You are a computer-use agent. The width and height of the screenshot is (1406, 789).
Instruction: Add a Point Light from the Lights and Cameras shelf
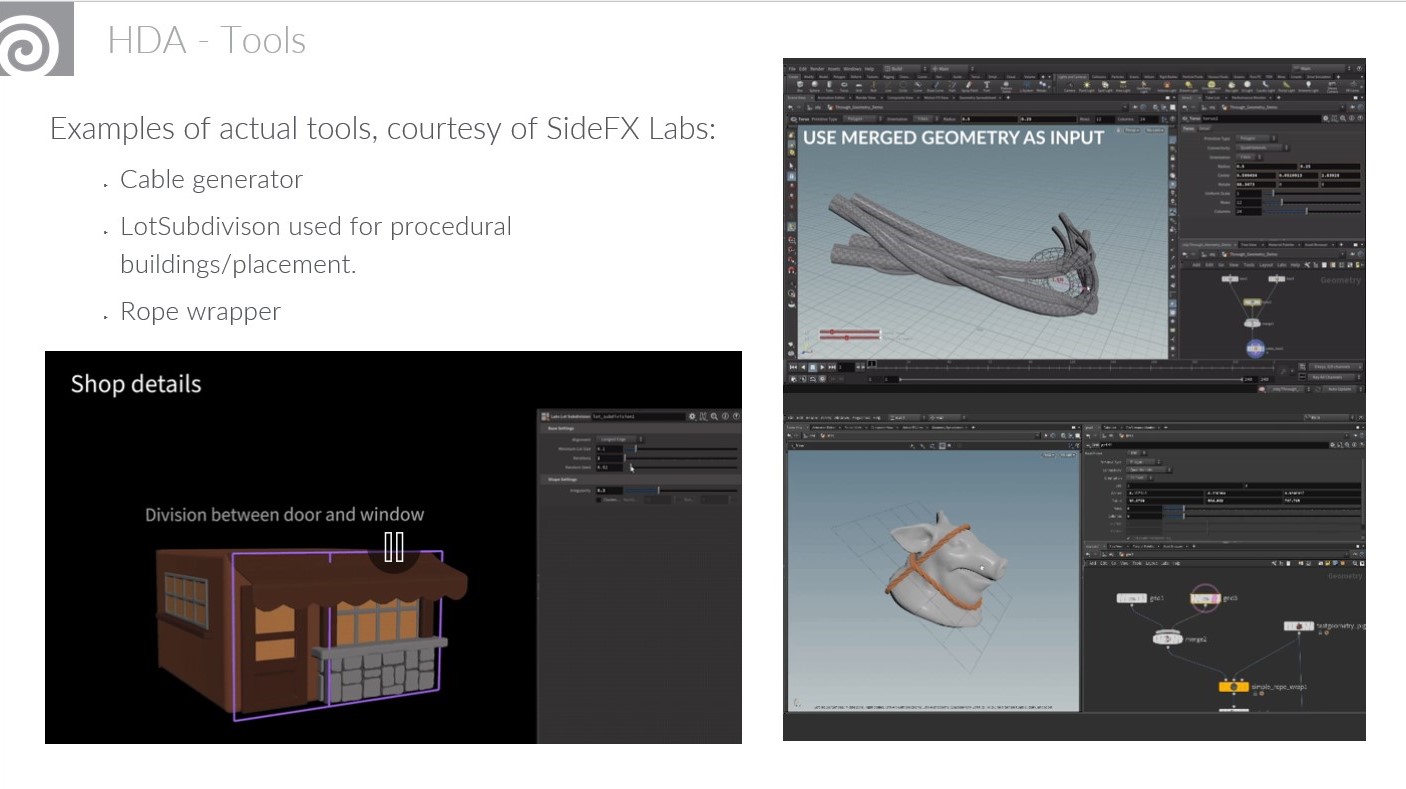1087,84
